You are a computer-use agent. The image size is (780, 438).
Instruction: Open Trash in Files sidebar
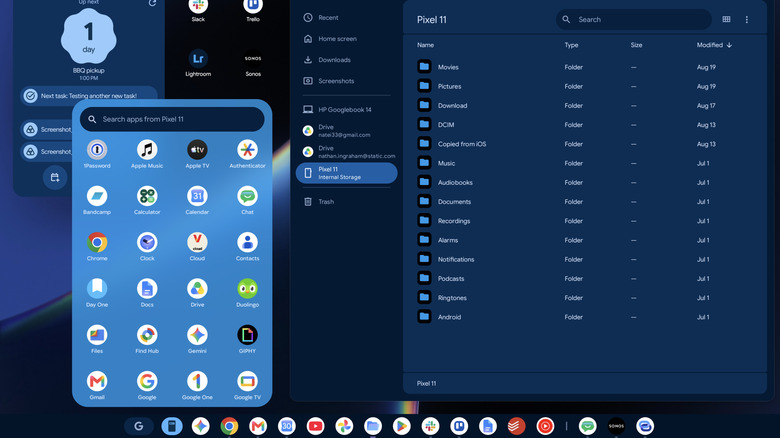click(346, 202)
